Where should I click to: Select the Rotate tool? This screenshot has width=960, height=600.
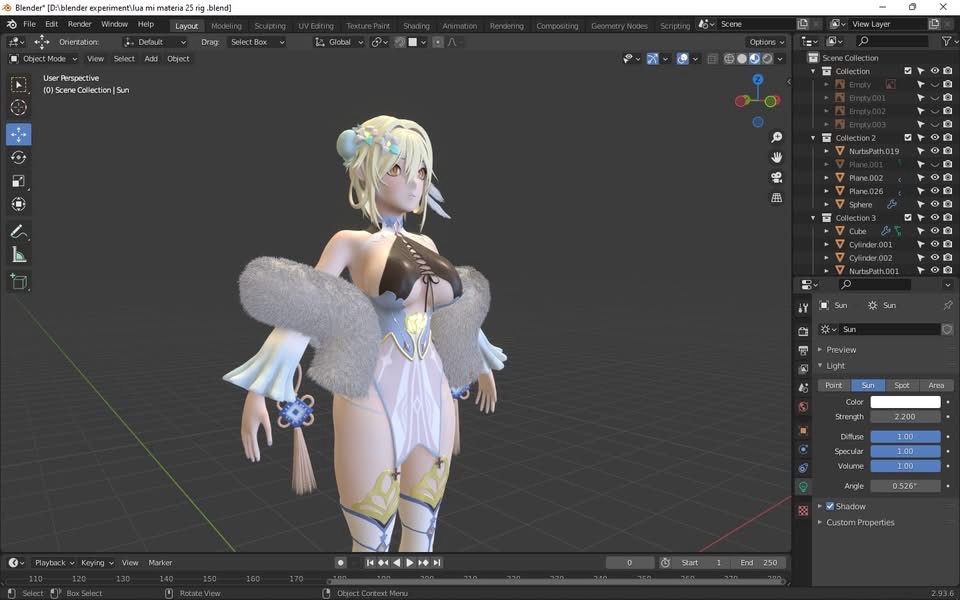pos(19,157)
